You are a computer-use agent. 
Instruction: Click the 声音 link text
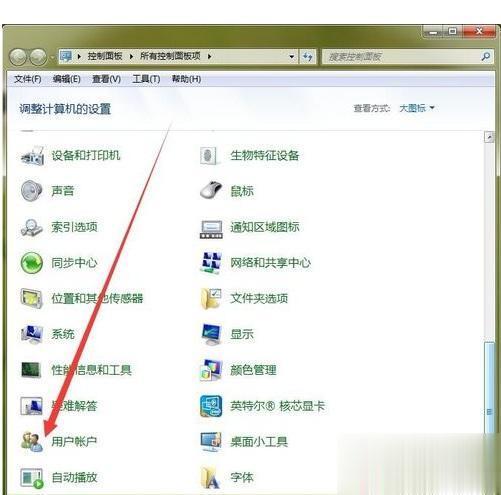63,191
